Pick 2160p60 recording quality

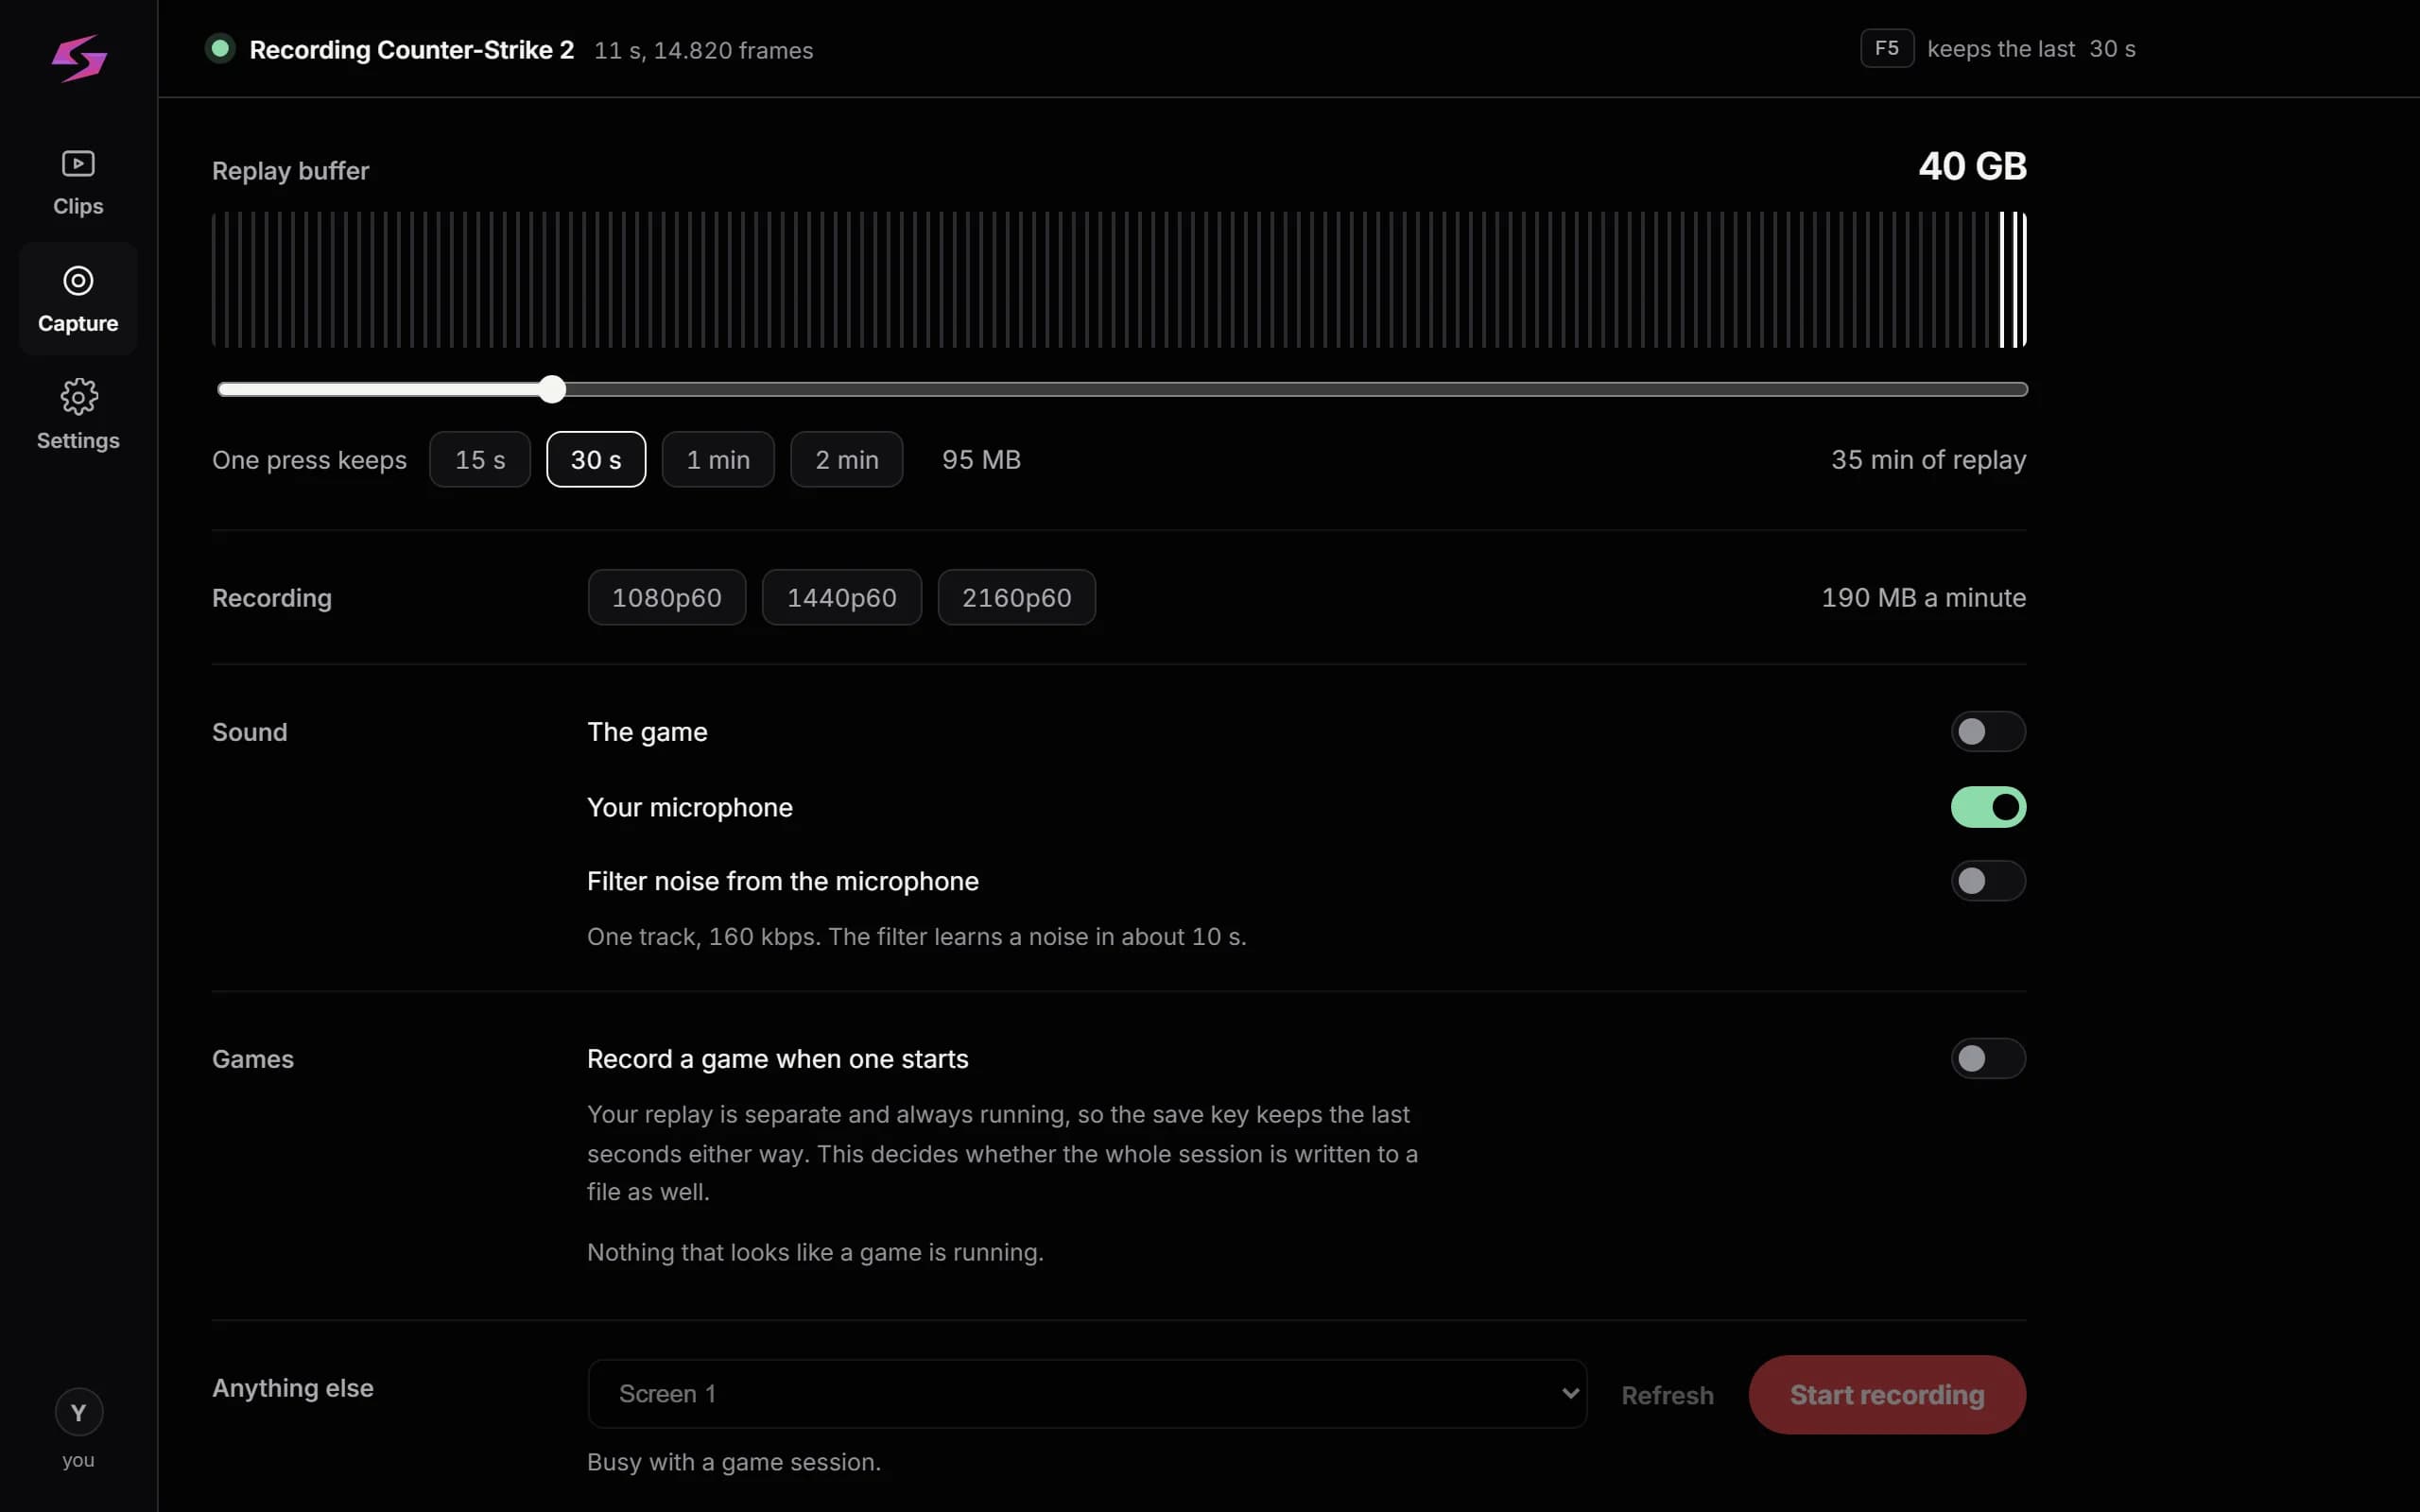[x=1017, y=598]
